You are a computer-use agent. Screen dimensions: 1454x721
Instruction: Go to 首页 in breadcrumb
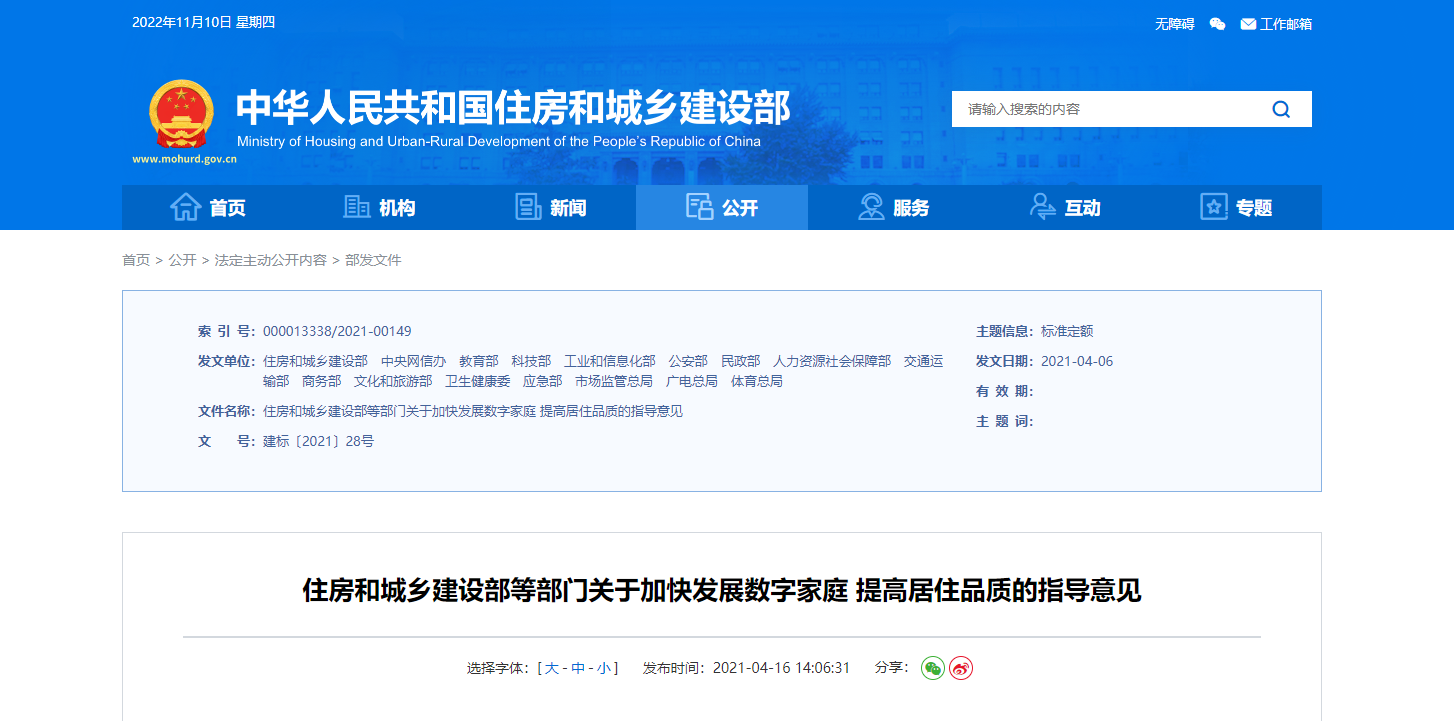(136, 260)
